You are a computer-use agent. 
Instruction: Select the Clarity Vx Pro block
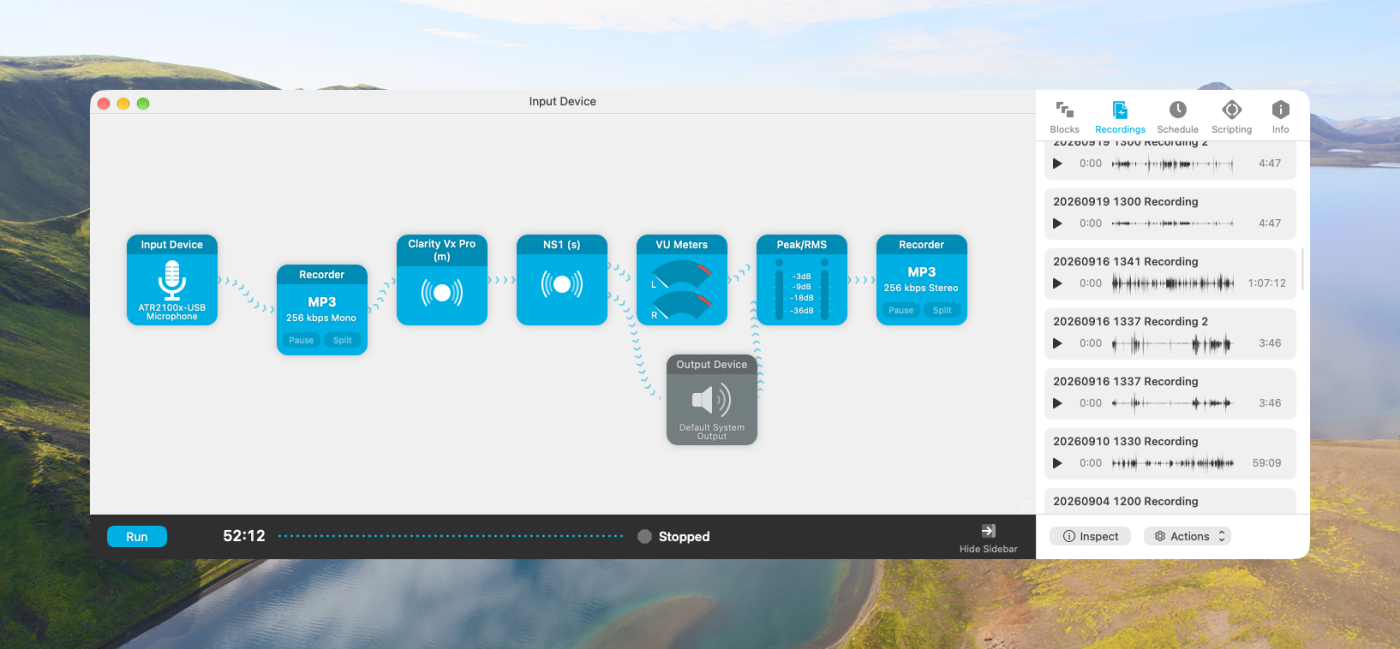click(442, 280)
